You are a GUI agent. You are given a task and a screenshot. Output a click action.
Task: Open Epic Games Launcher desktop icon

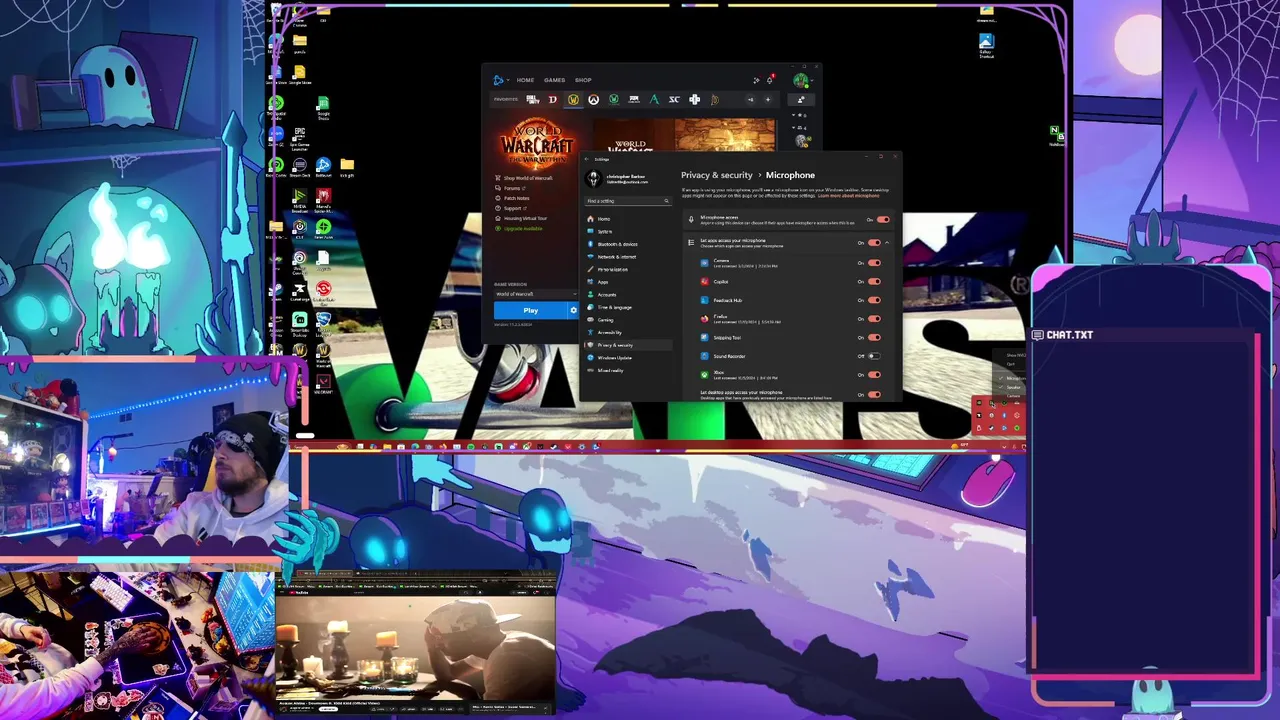click(299, 136)
